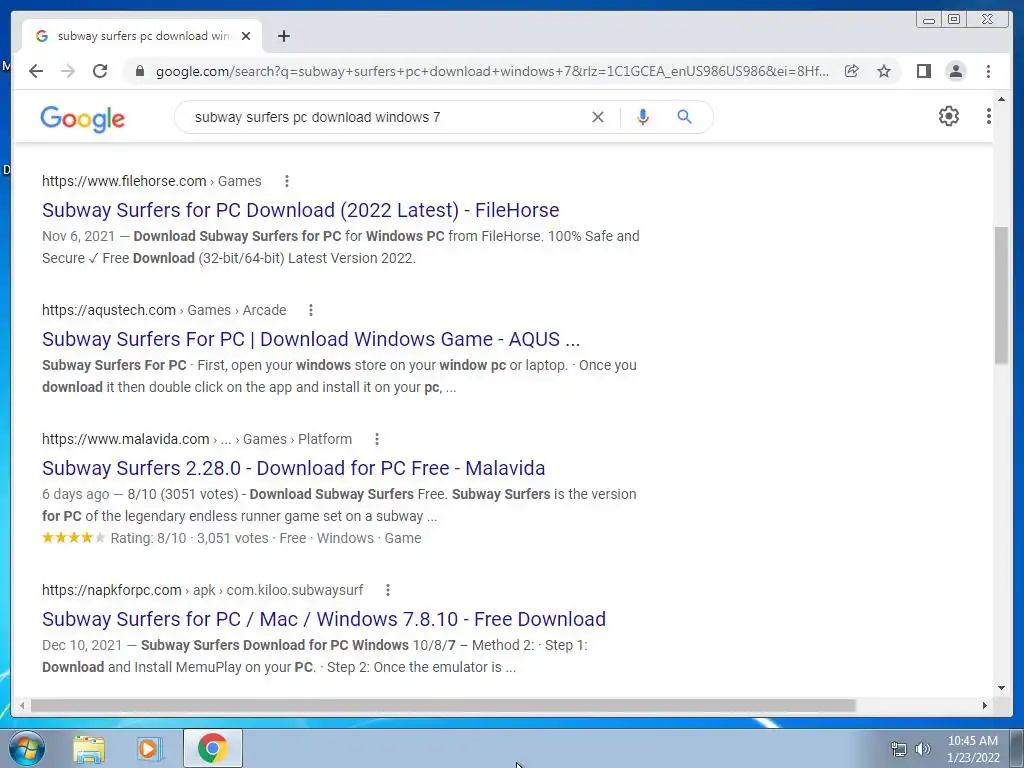Open the Chrome profile avatar
This screenshot has height=768, width=1024.
pyautogui.click(x=955, y=71)
